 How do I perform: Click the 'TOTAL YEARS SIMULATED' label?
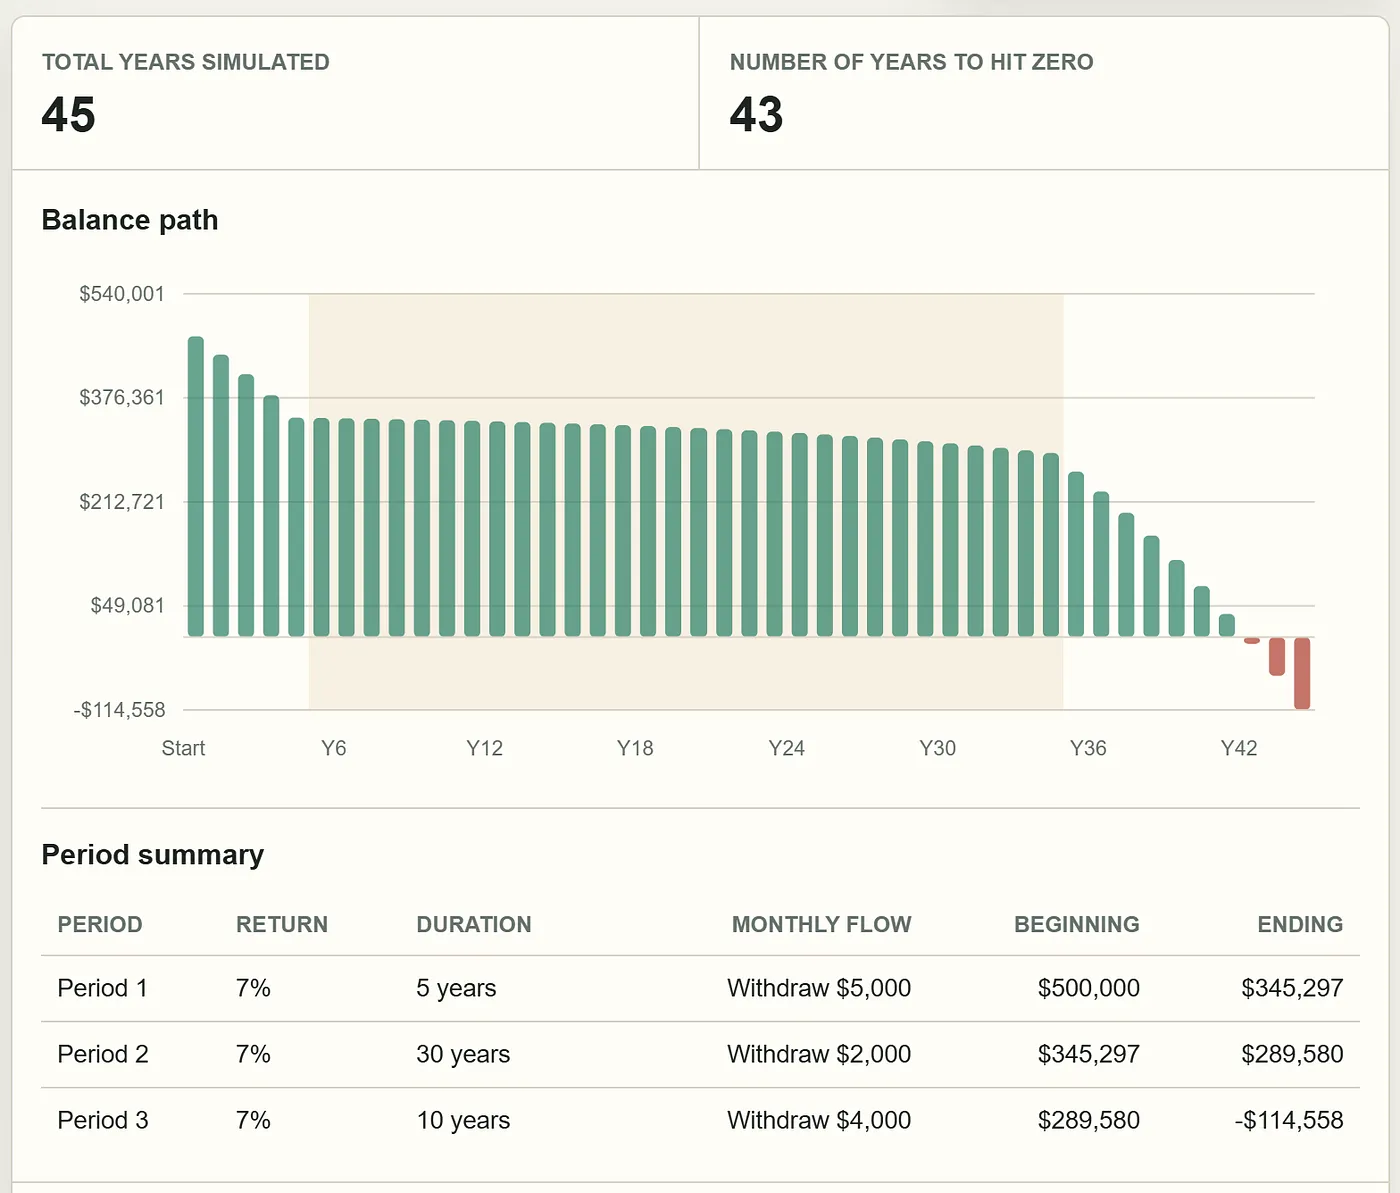pos(186,62)
